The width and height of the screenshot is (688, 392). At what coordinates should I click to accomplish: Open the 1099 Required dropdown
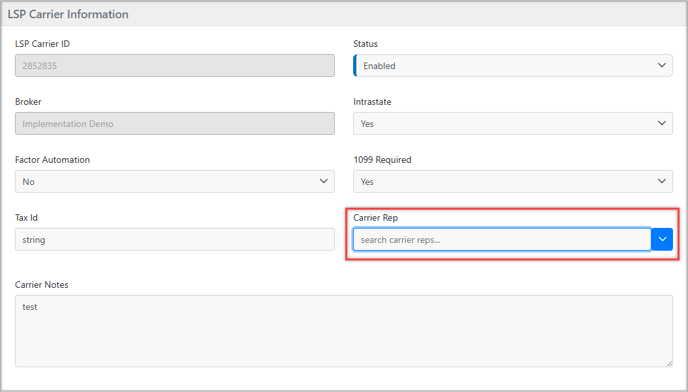tap(512, 181)
